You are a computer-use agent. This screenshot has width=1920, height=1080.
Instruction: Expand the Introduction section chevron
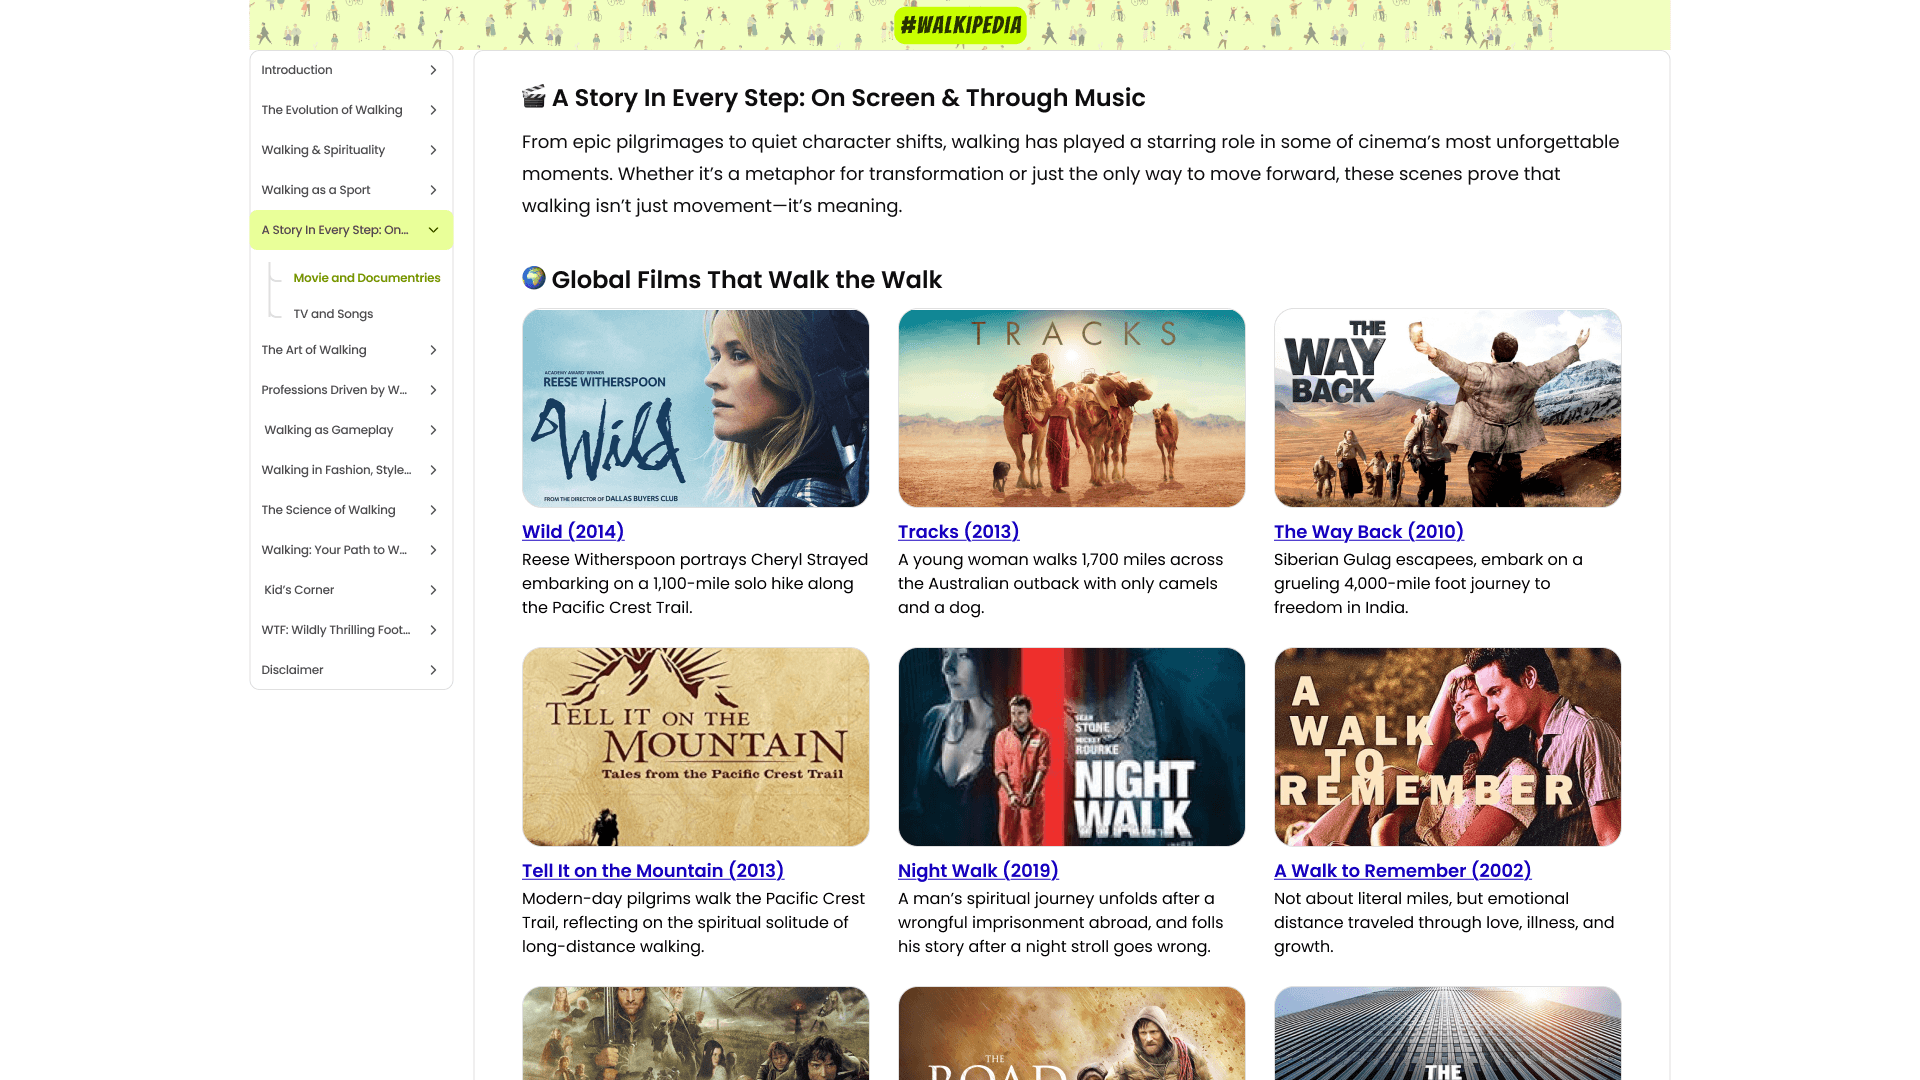[433, 70]
